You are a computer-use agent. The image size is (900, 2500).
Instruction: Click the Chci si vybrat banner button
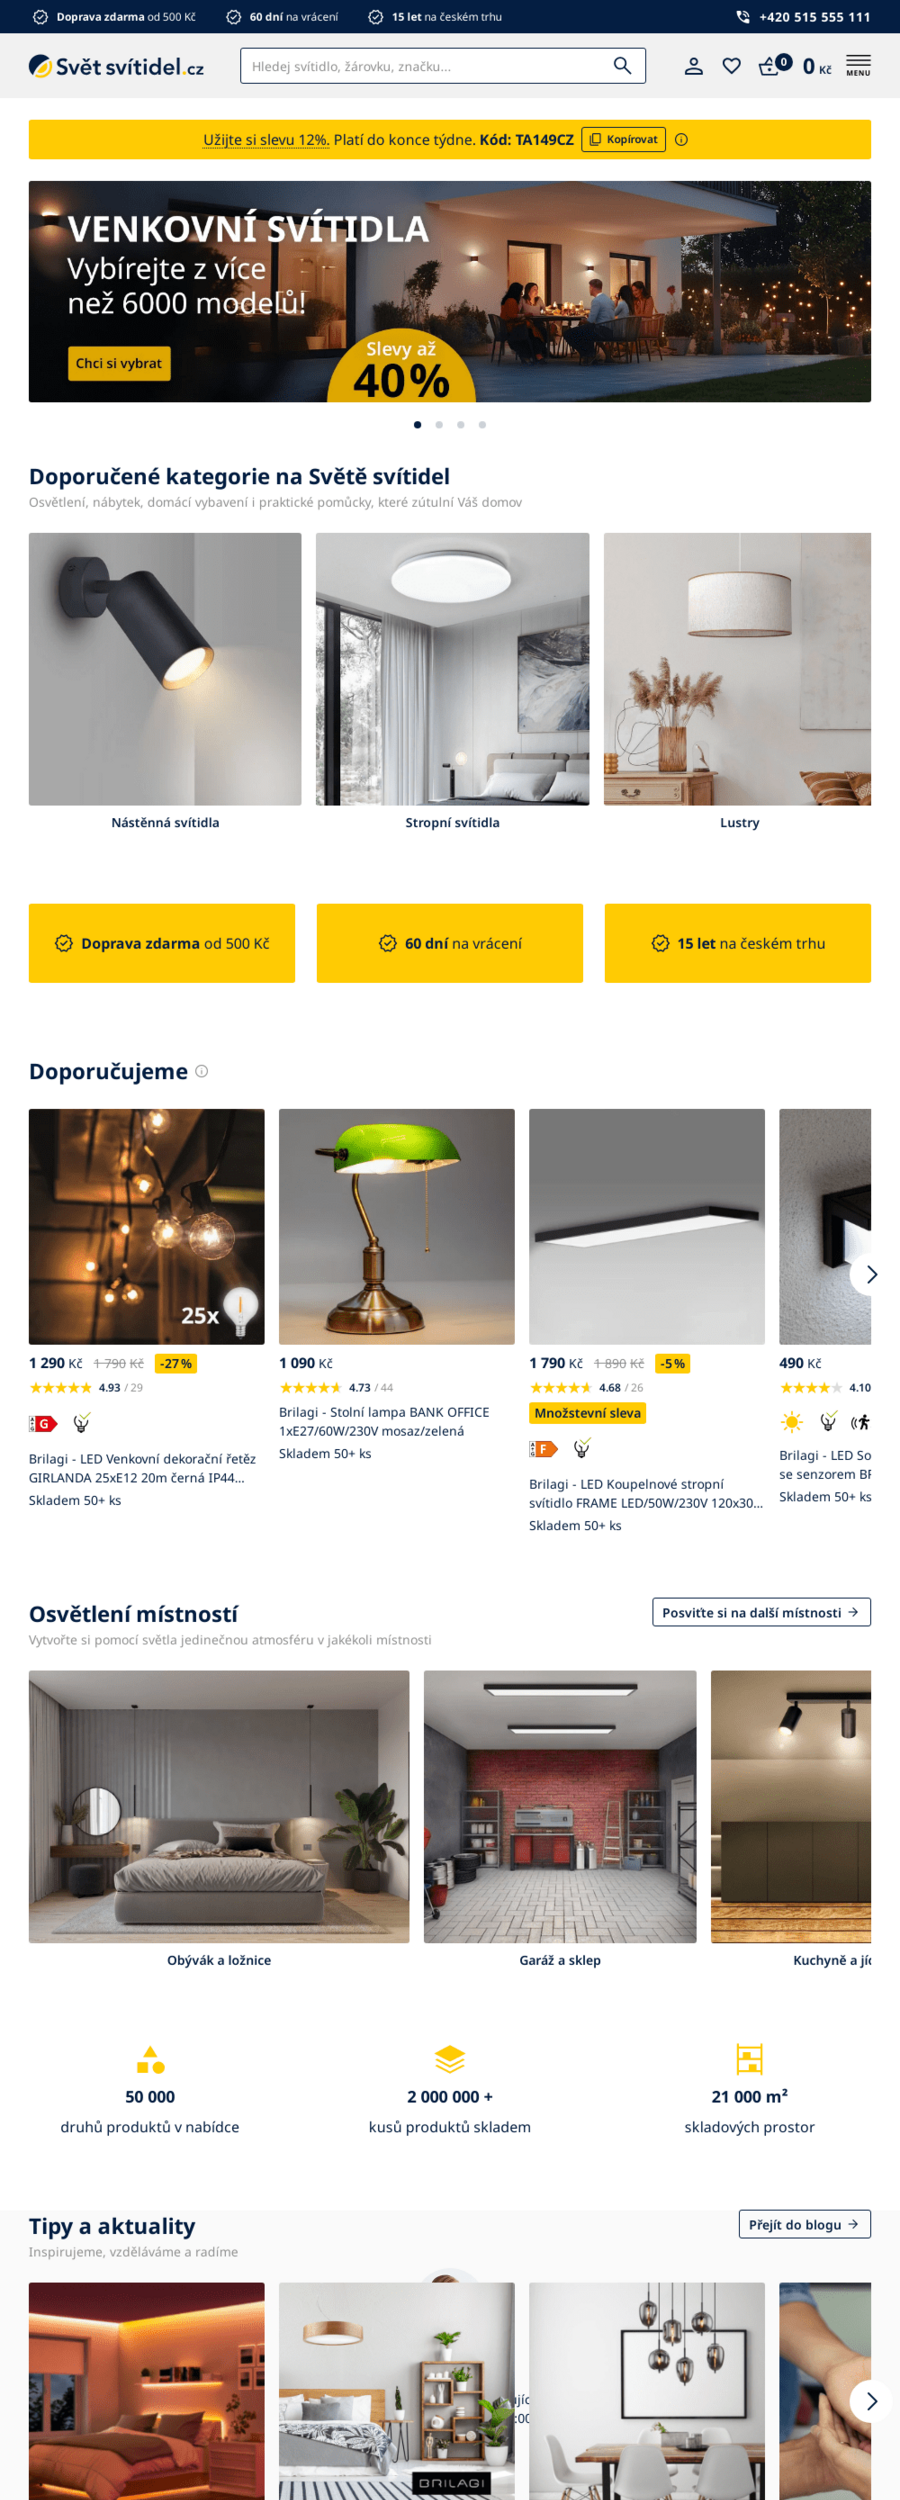(119, 364)
